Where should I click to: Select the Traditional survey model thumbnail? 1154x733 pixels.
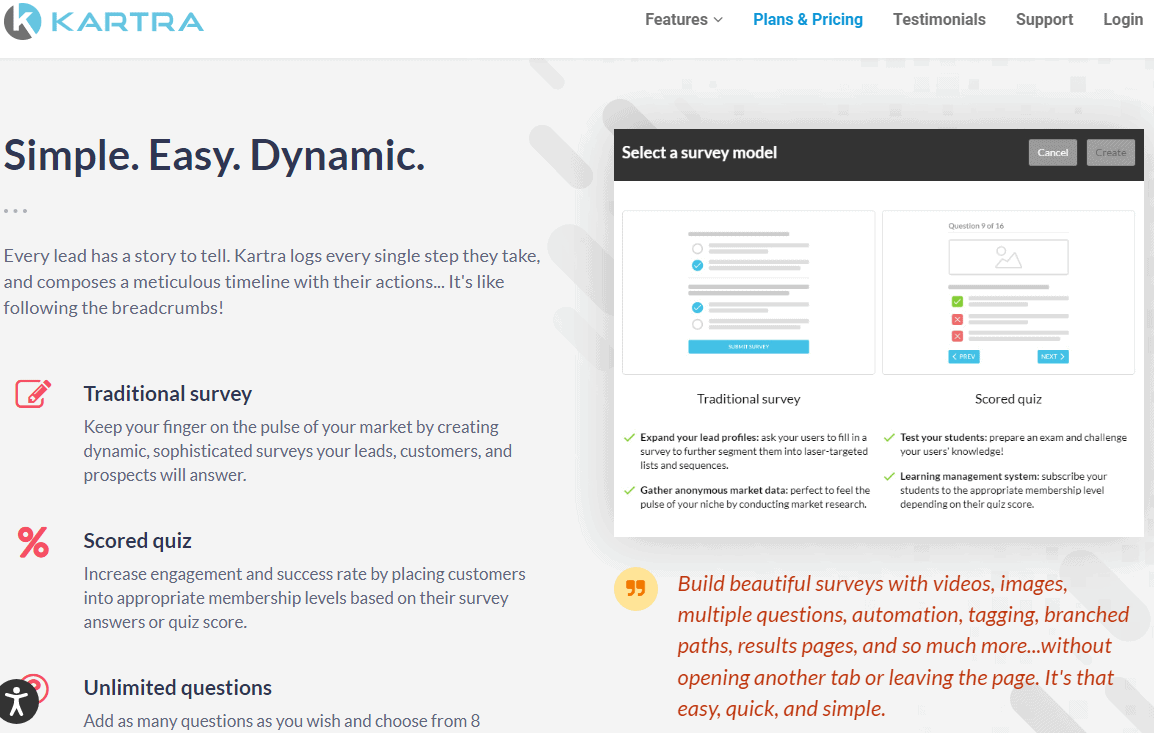pyautogui.click(x=748, y=293)
